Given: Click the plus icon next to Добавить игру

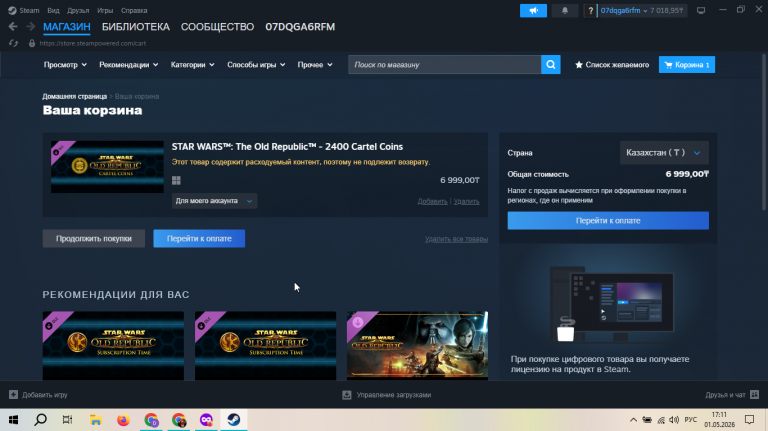Looking at the screenshot, I should click(13, 395).
